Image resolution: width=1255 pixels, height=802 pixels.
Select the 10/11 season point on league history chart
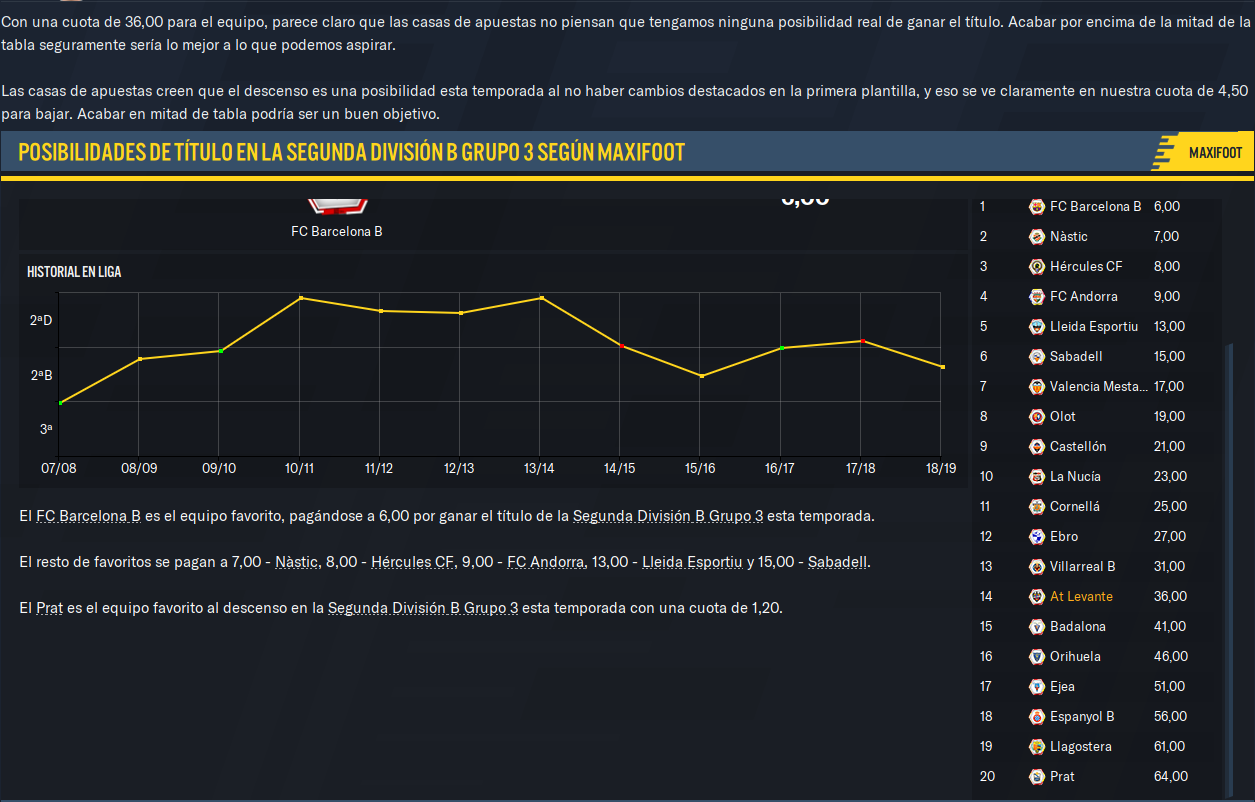click(x=300, y=298)
